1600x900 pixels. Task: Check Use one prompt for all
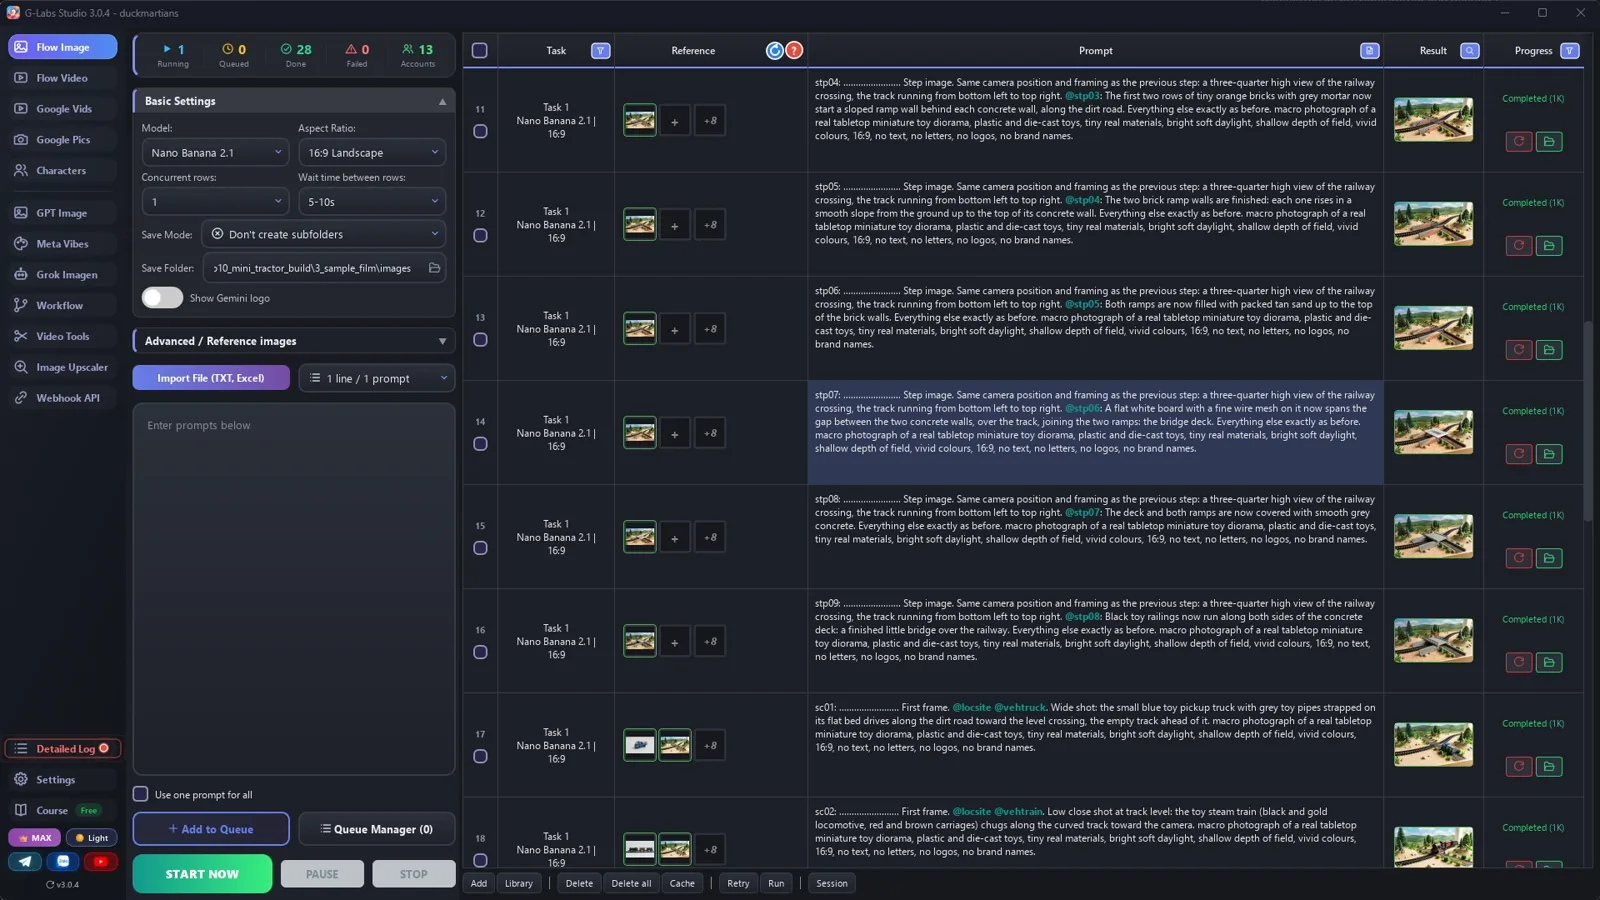[x=141, y=794]
